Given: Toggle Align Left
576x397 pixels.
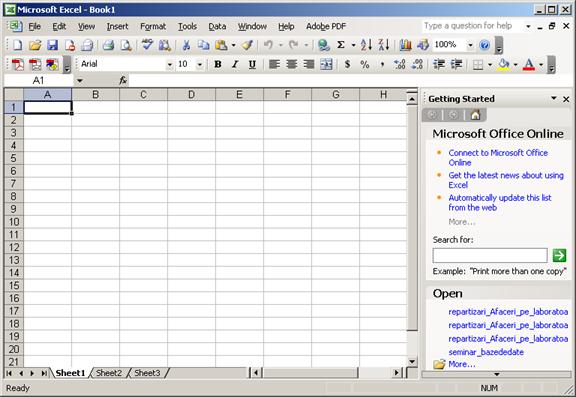Looking at the screenshot, I should pyautogui.click(x=274, y=64).
